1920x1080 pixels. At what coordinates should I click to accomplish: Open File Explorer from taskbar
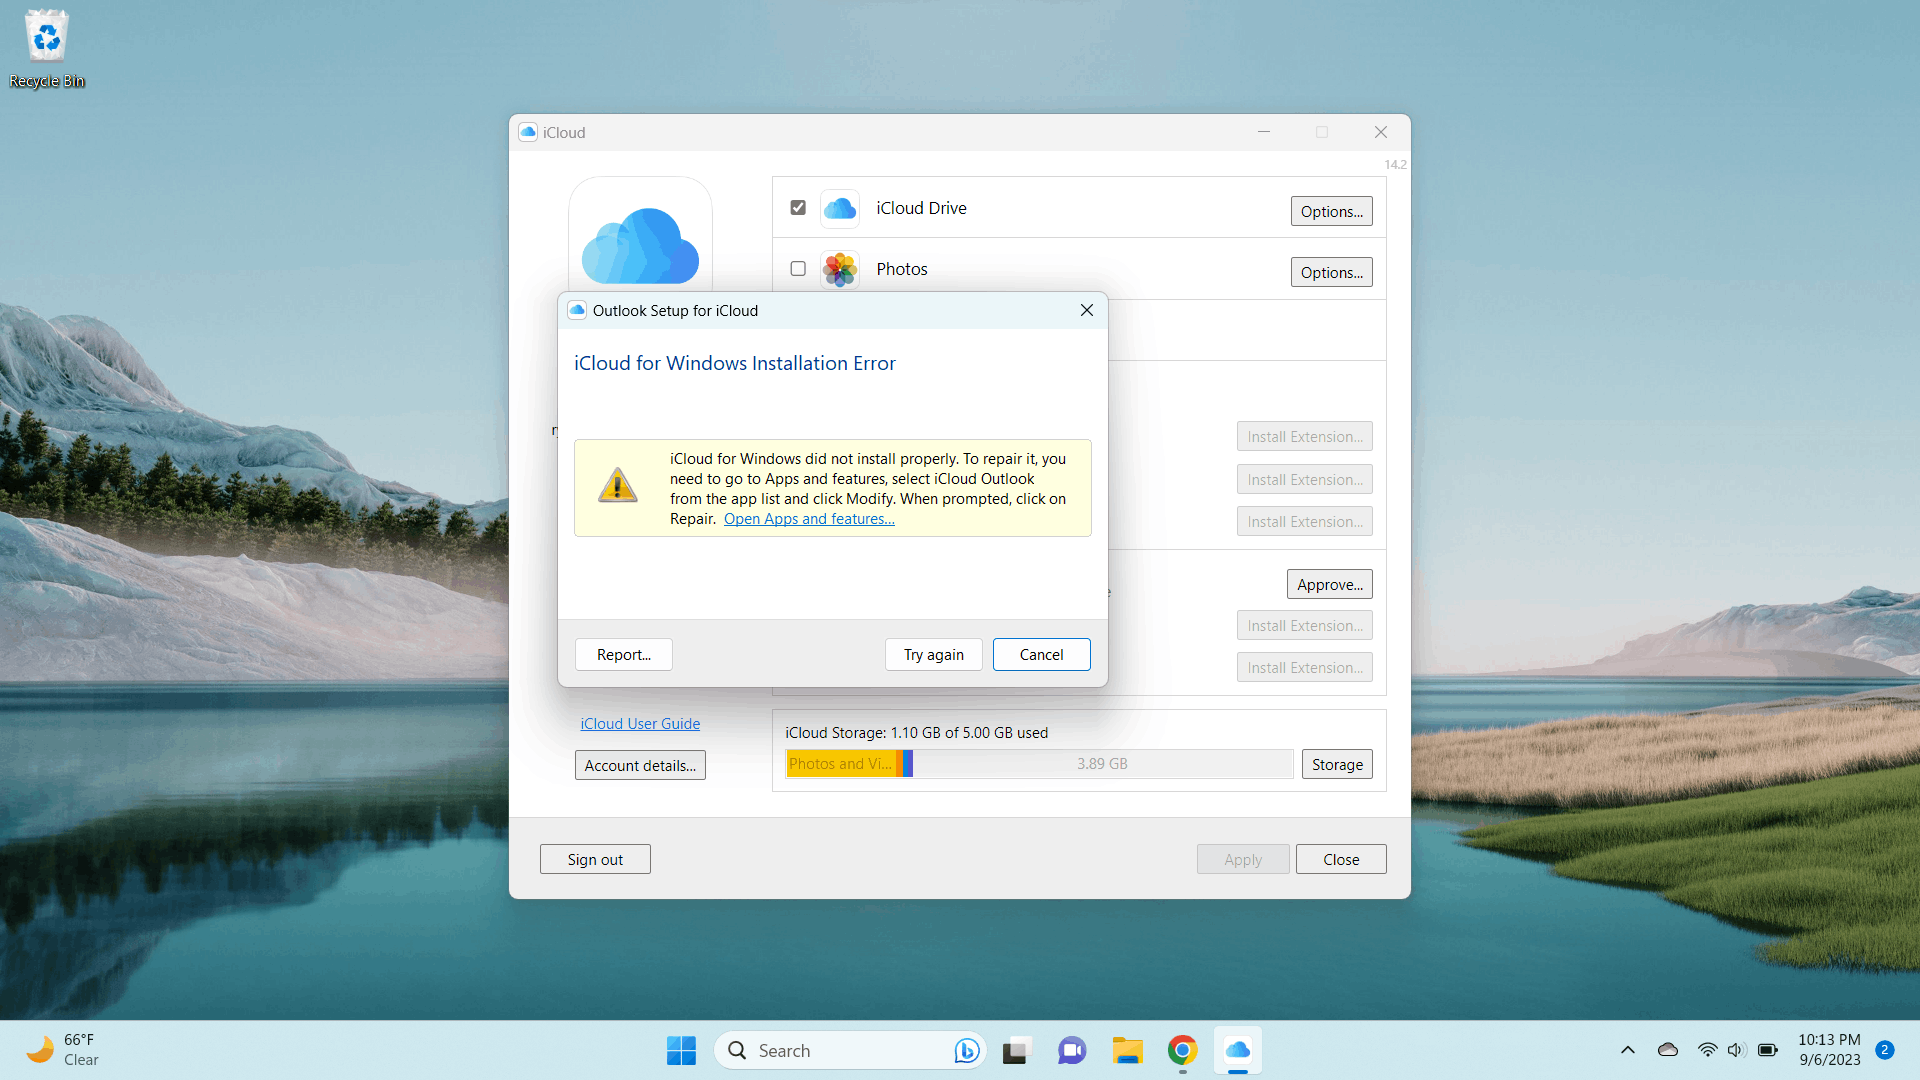click(1127, 1050)
